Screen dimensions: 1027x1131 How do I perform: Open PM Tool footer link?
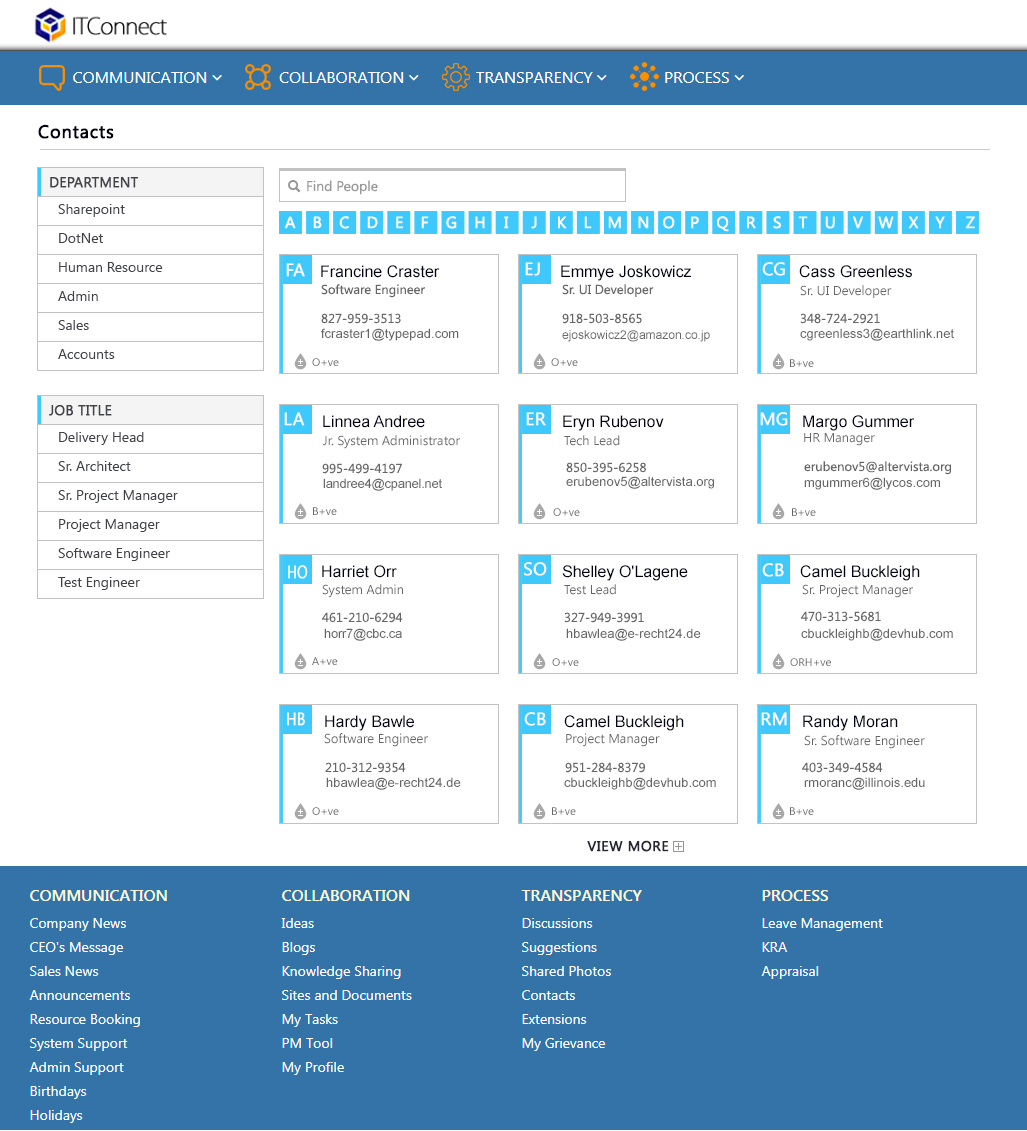[307, 1043]
